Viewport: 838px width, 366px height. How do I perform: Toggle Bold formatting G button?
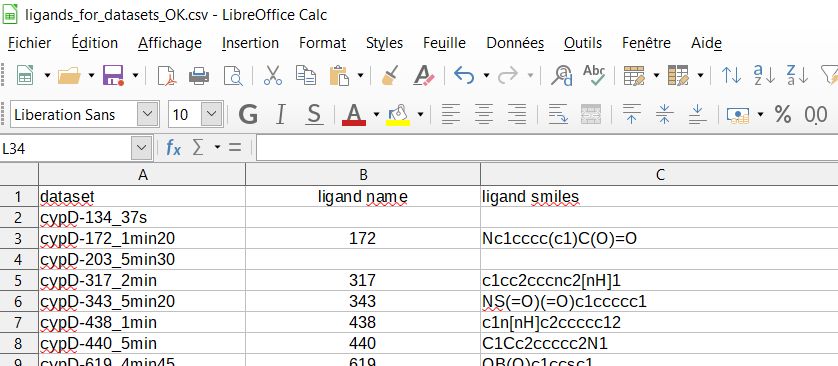[x=248, y=114]
